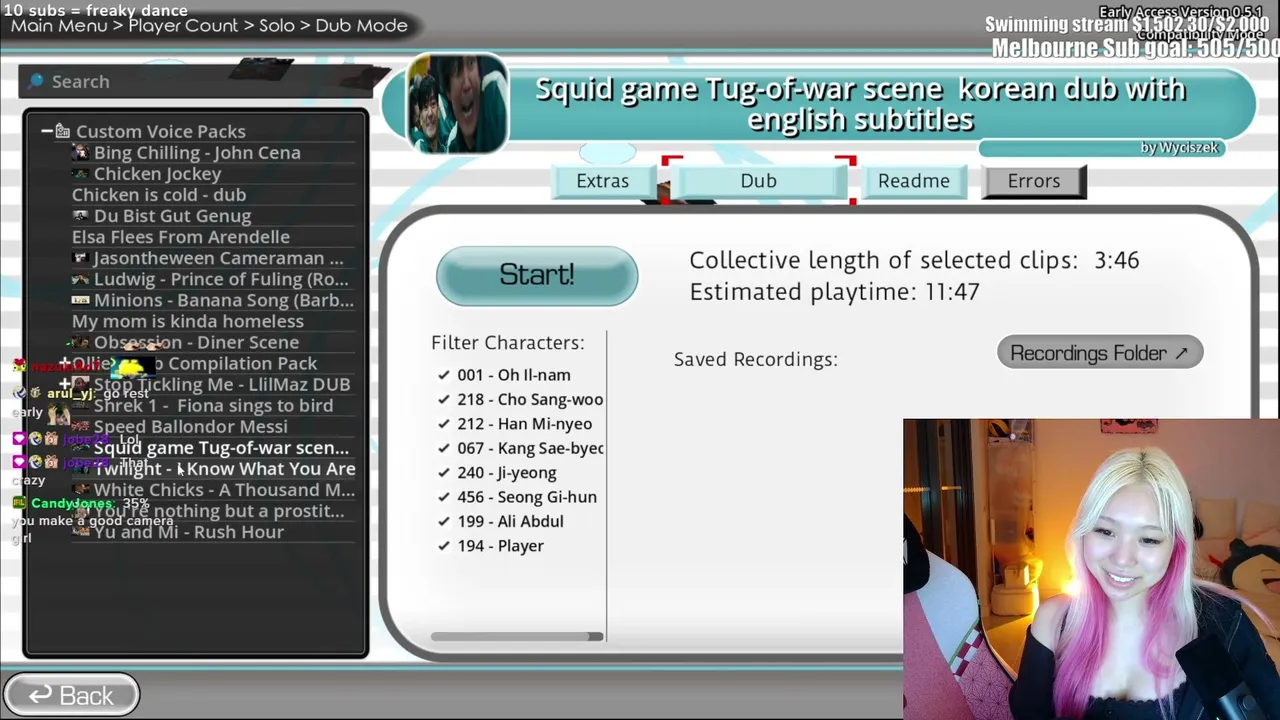The image size is (1280, 720).
Task: Click the Squid Game pack cover thumbnail
Action: (457, 104)
